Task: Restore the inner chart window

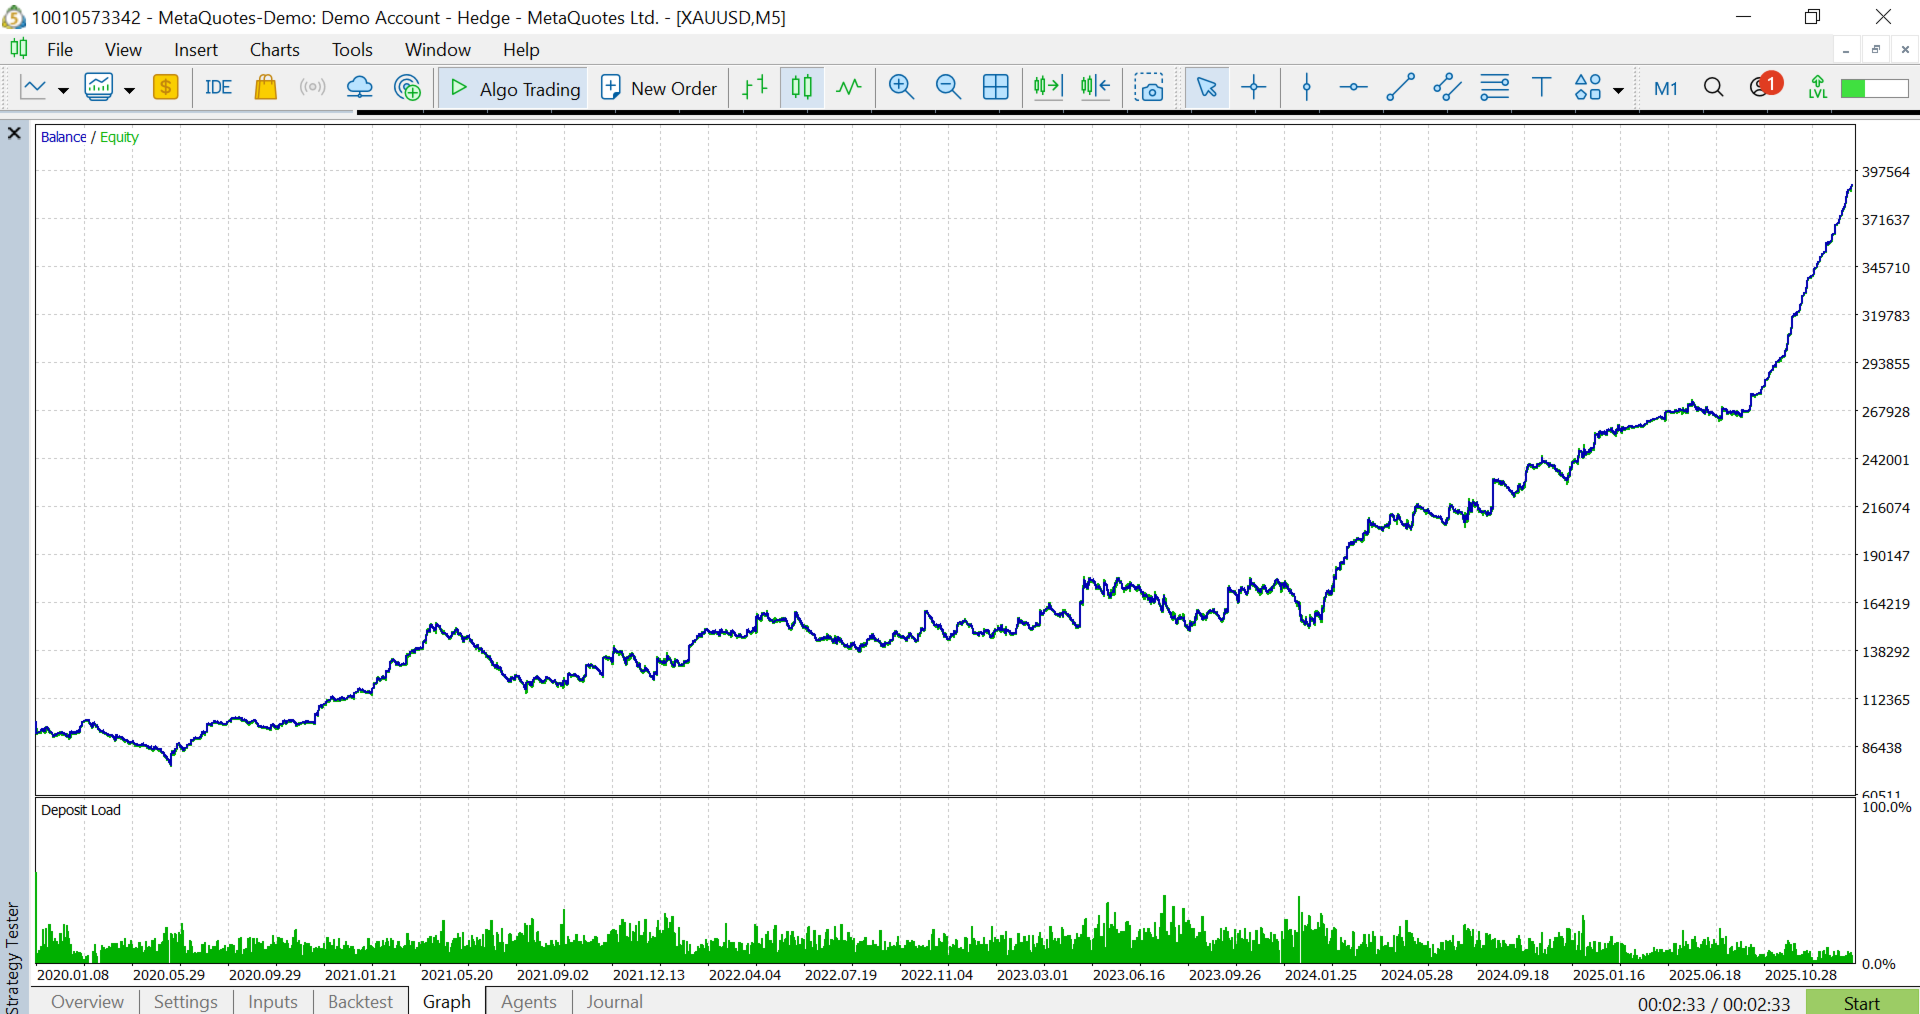Action: [x=1876, y=49]
